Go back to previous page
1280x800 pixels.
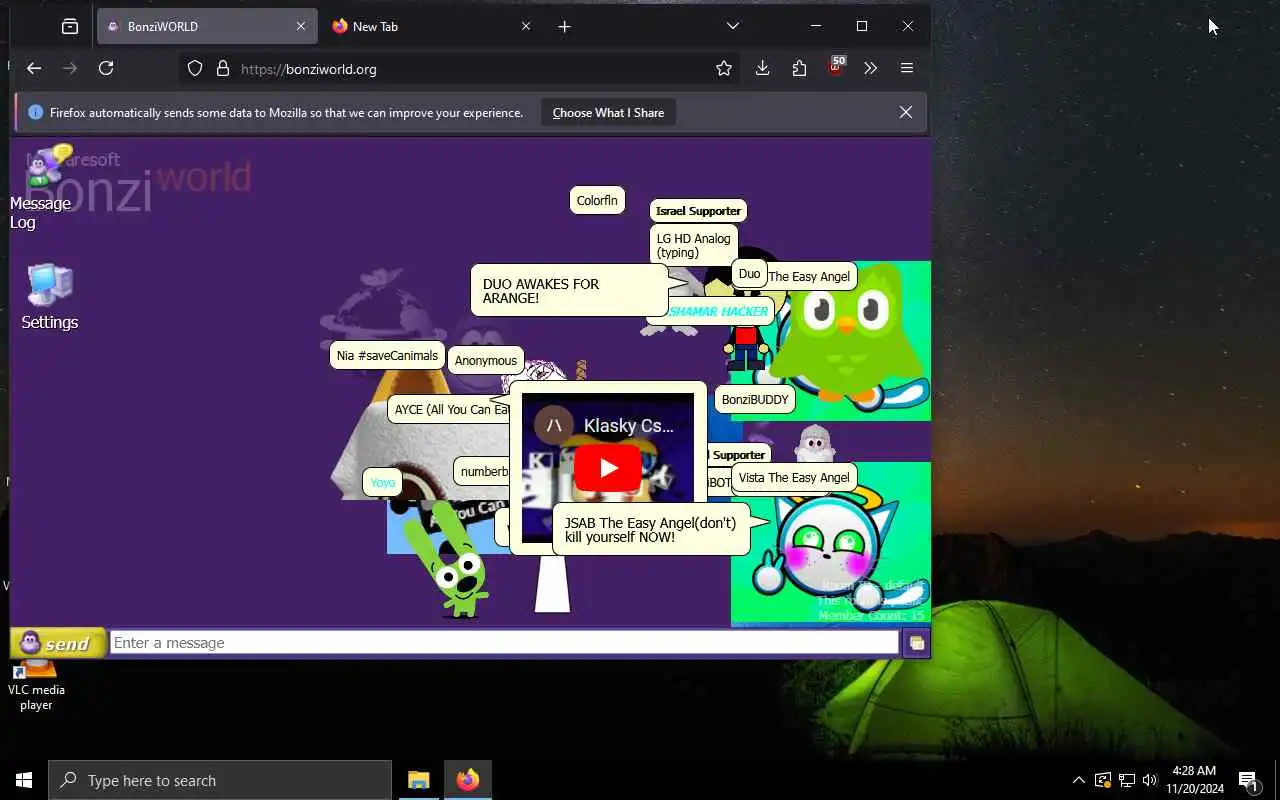[34, 68]
